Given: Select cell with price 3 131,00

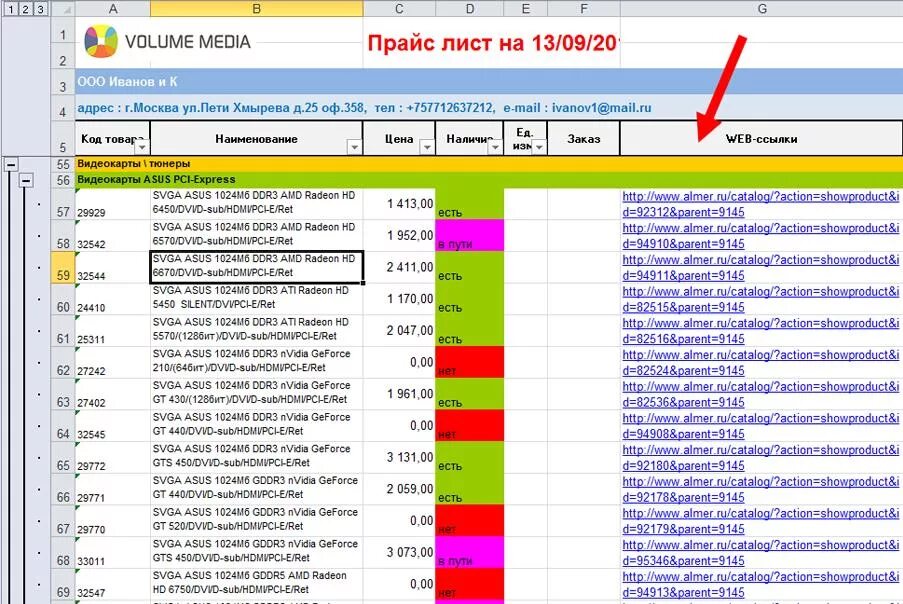Looking at the screenshot, I should pos(399,457).
